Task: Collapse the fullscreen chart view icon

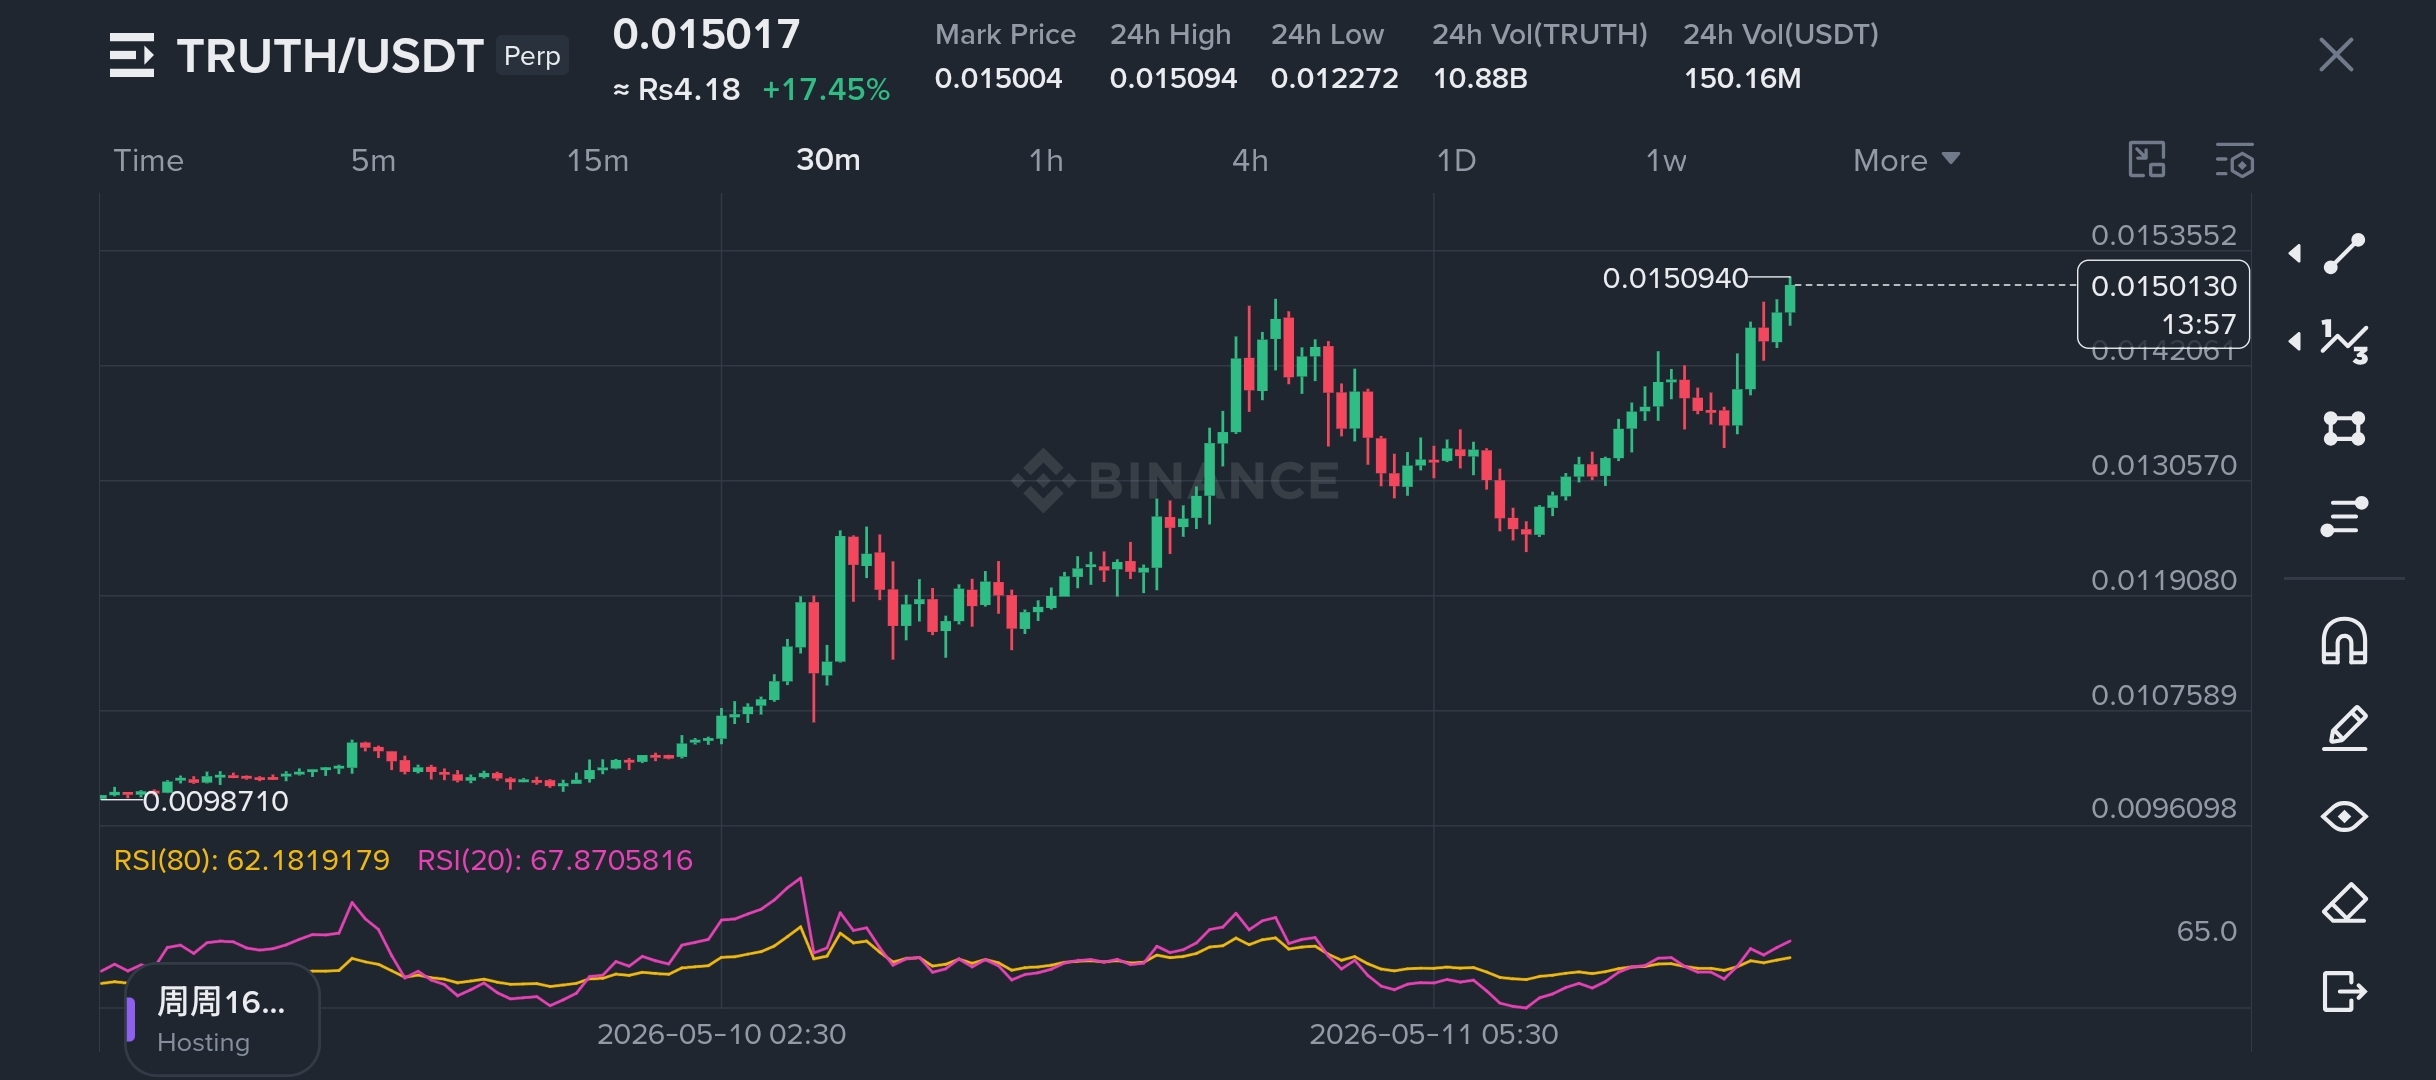Action: tap(2147, 160)
